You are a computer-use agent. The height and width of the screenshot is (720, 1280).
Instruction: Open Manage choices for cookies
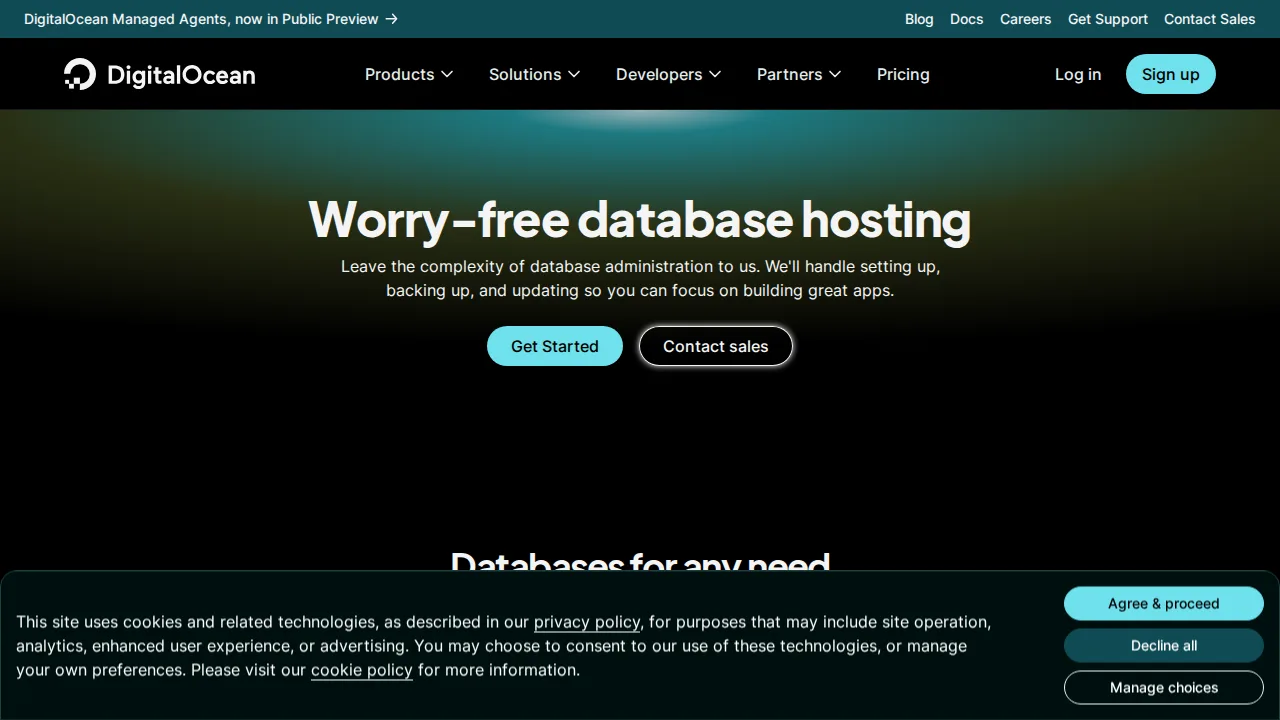click(1164, 687)
